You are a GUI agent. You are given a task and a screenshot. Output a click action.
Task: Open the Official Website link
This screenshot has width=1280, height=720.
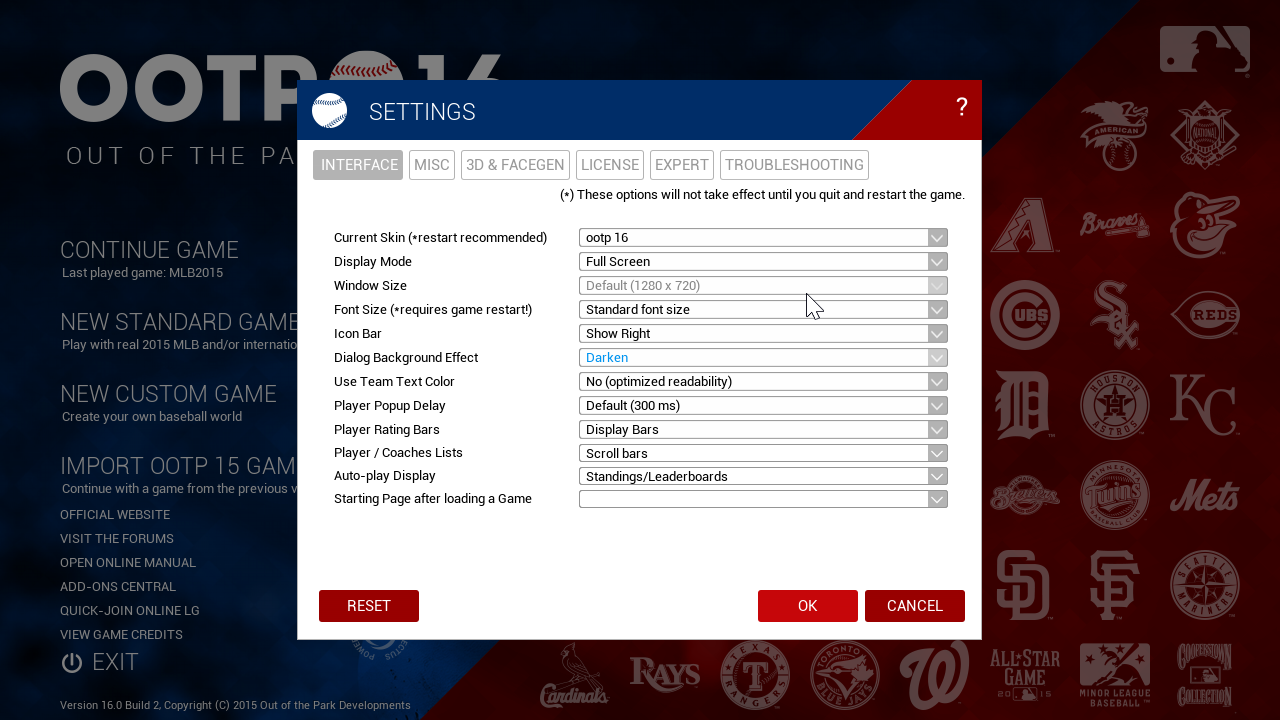(115, 515)
